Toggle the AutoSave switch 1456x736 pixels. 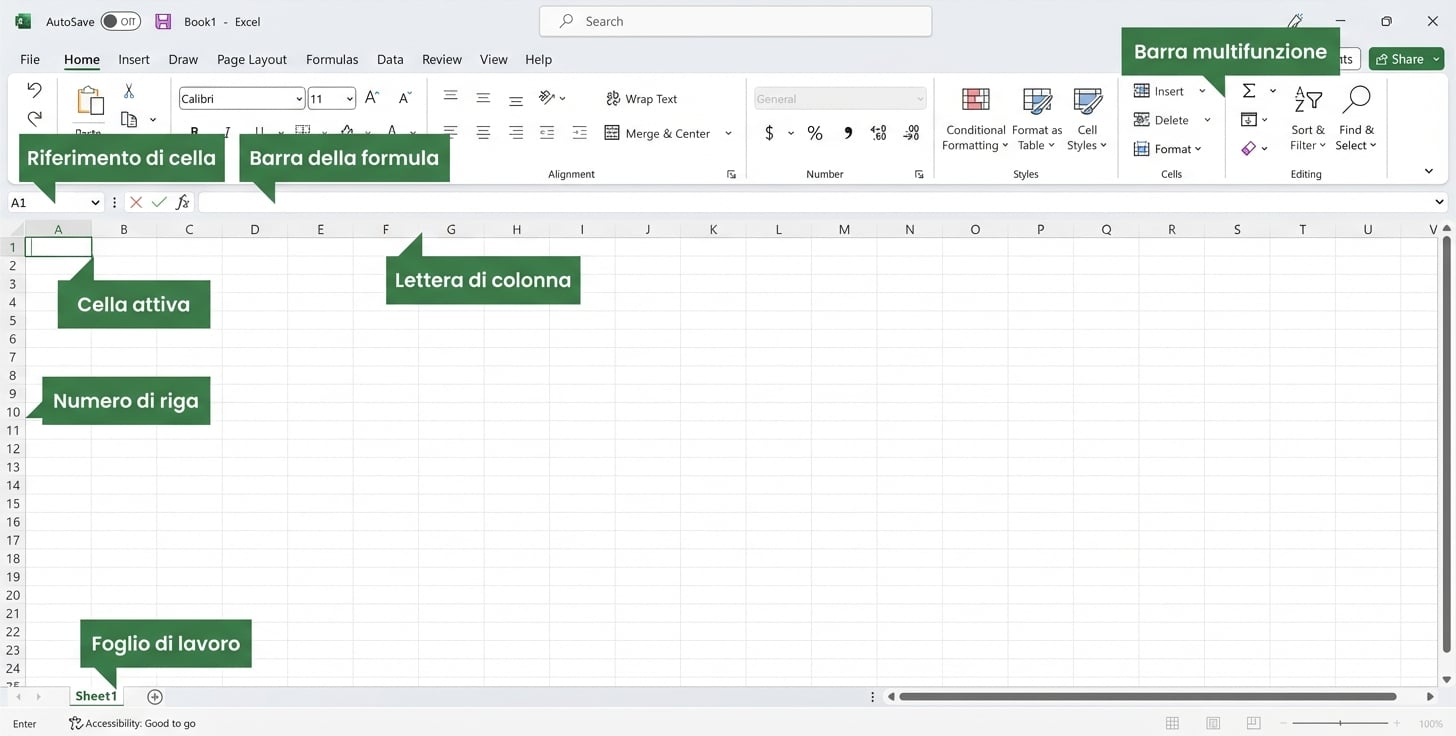pos(121,21)
